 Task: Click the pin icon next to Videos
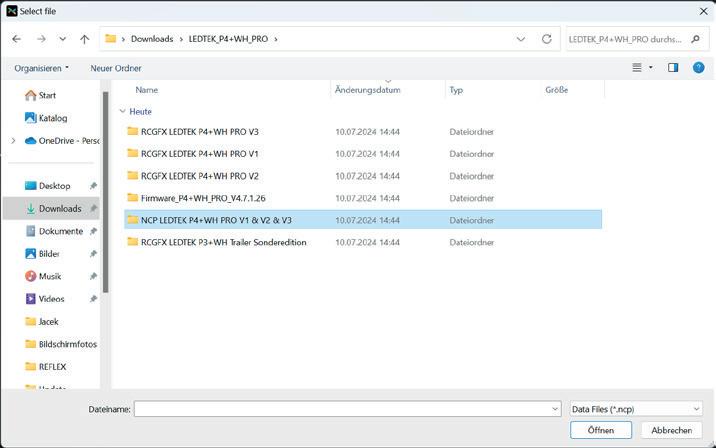point(93,299)
